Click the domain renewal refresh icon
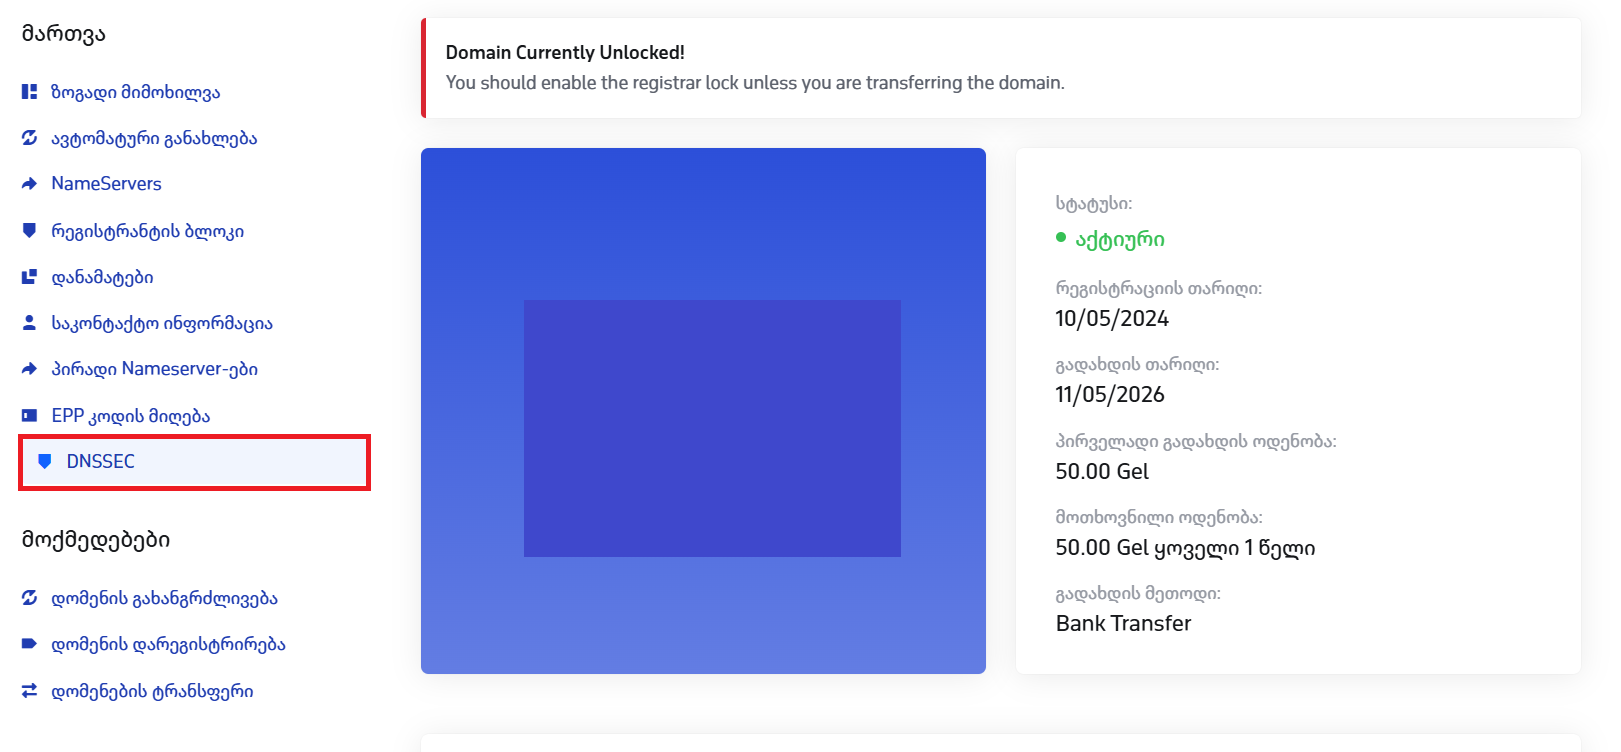 tap(30, 598)
